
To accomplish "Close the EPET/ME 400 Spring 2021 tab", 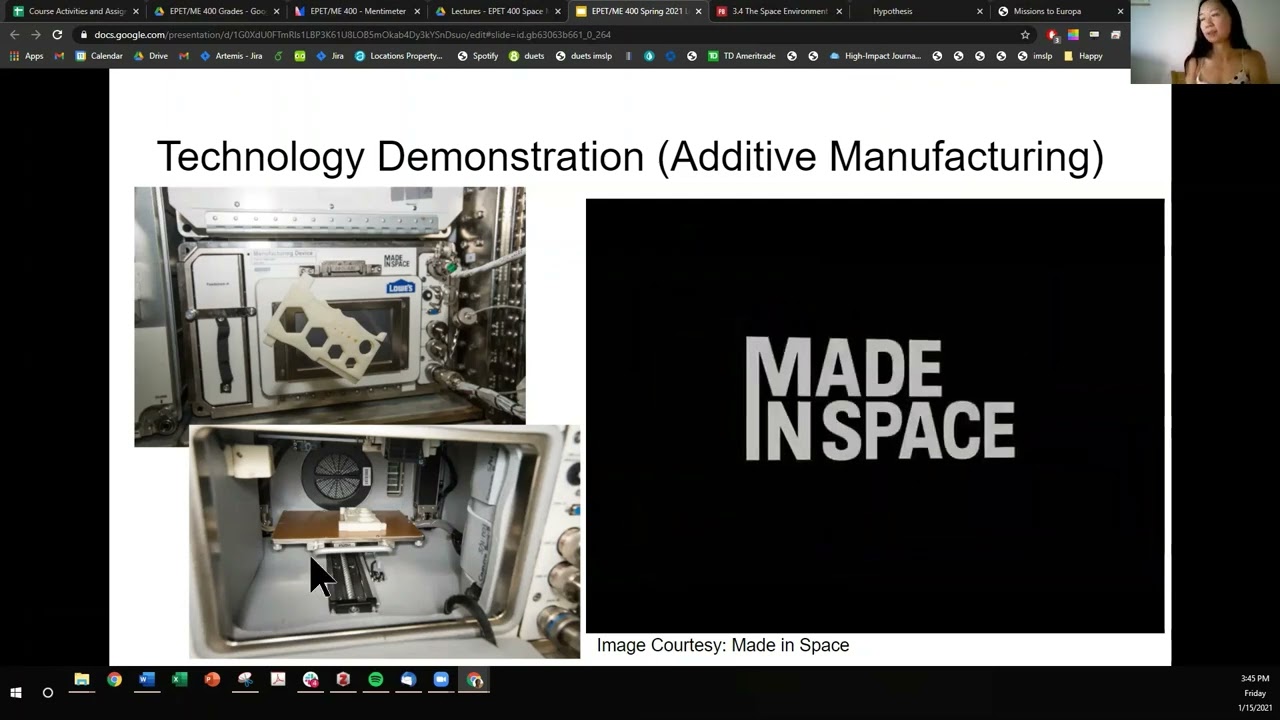I will coord(698,11).
